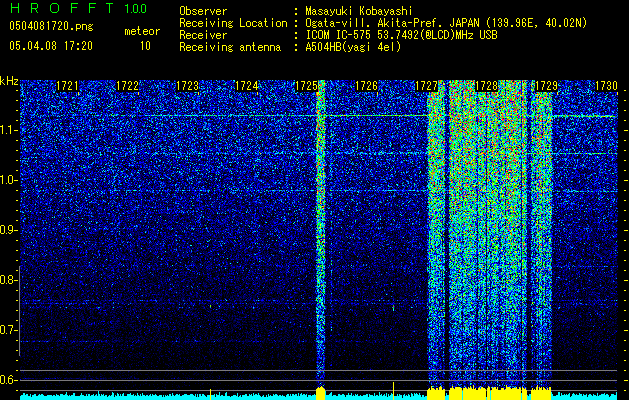Click the 1727 time marker
The width and height of the screenshot is (629, 400).
[x=426, y=86]
